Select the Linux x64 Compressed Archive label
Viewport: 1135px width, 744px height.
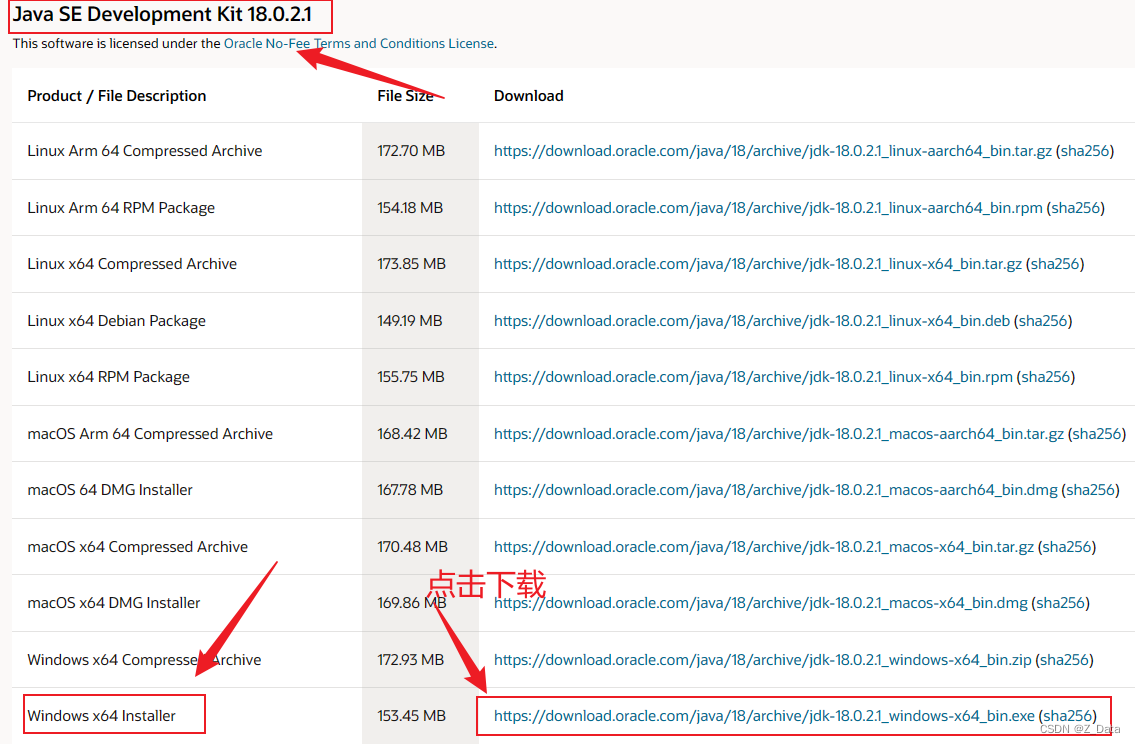(x=132, y=264)
